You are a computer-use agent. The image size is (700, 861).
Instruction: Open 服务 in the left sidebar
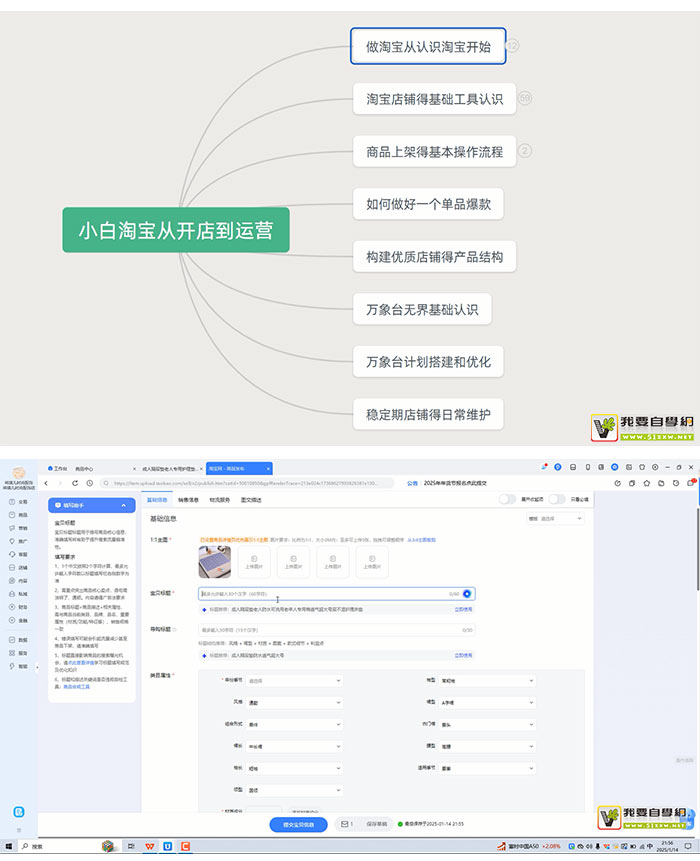pyautogui.click(x=18, y=653)
